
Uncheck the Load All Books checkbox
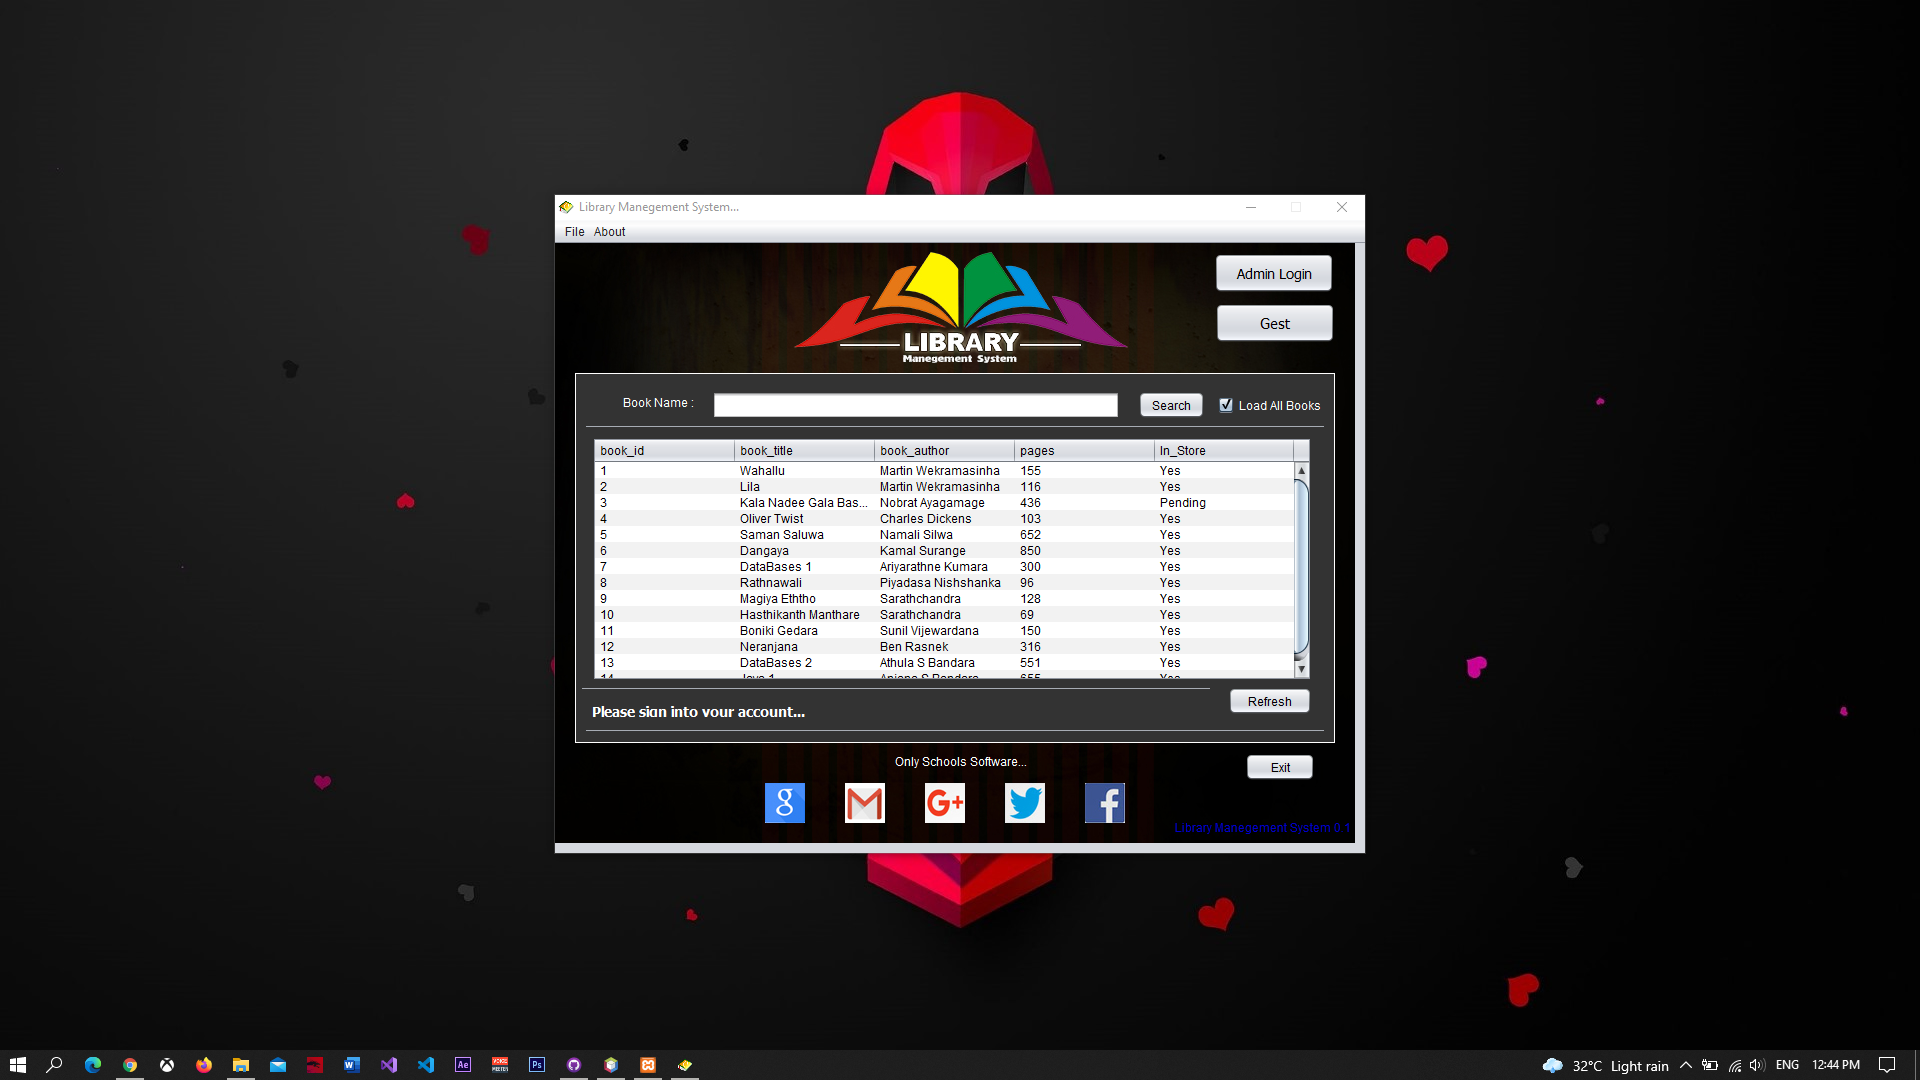tap(1226, 404)
